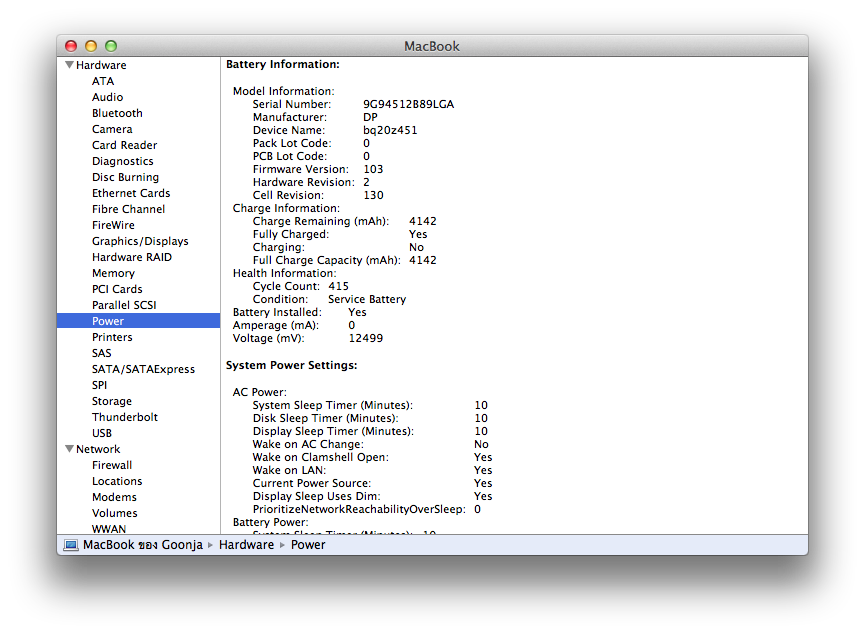
Task: Check the Camera information entry
Action: [112, 129]
